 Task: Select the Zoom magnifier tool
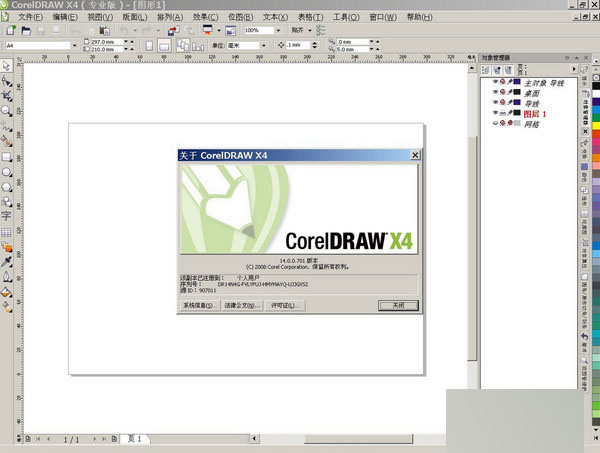tap(6, 111)
